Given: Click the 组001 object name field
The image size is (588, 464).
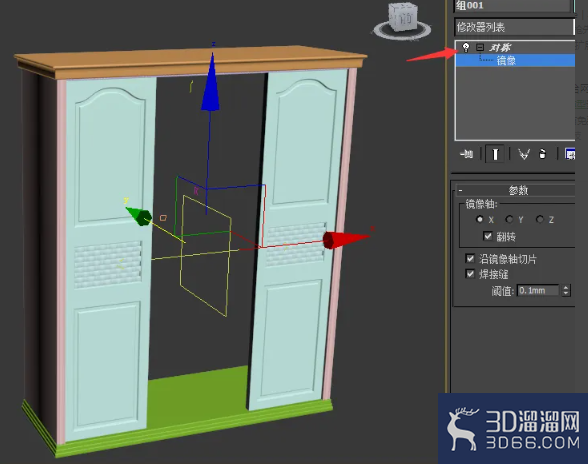Looking at the screenshot, I should tap(512, 6).
